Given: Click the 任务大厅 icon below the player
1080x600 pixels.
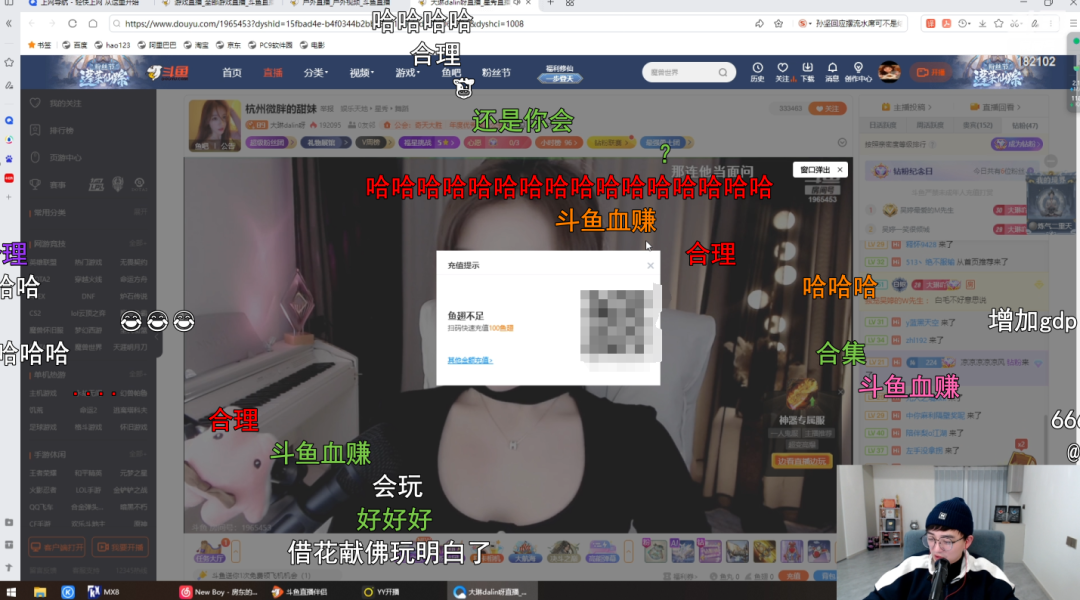Looking at the screenshot, I should 209,551.
